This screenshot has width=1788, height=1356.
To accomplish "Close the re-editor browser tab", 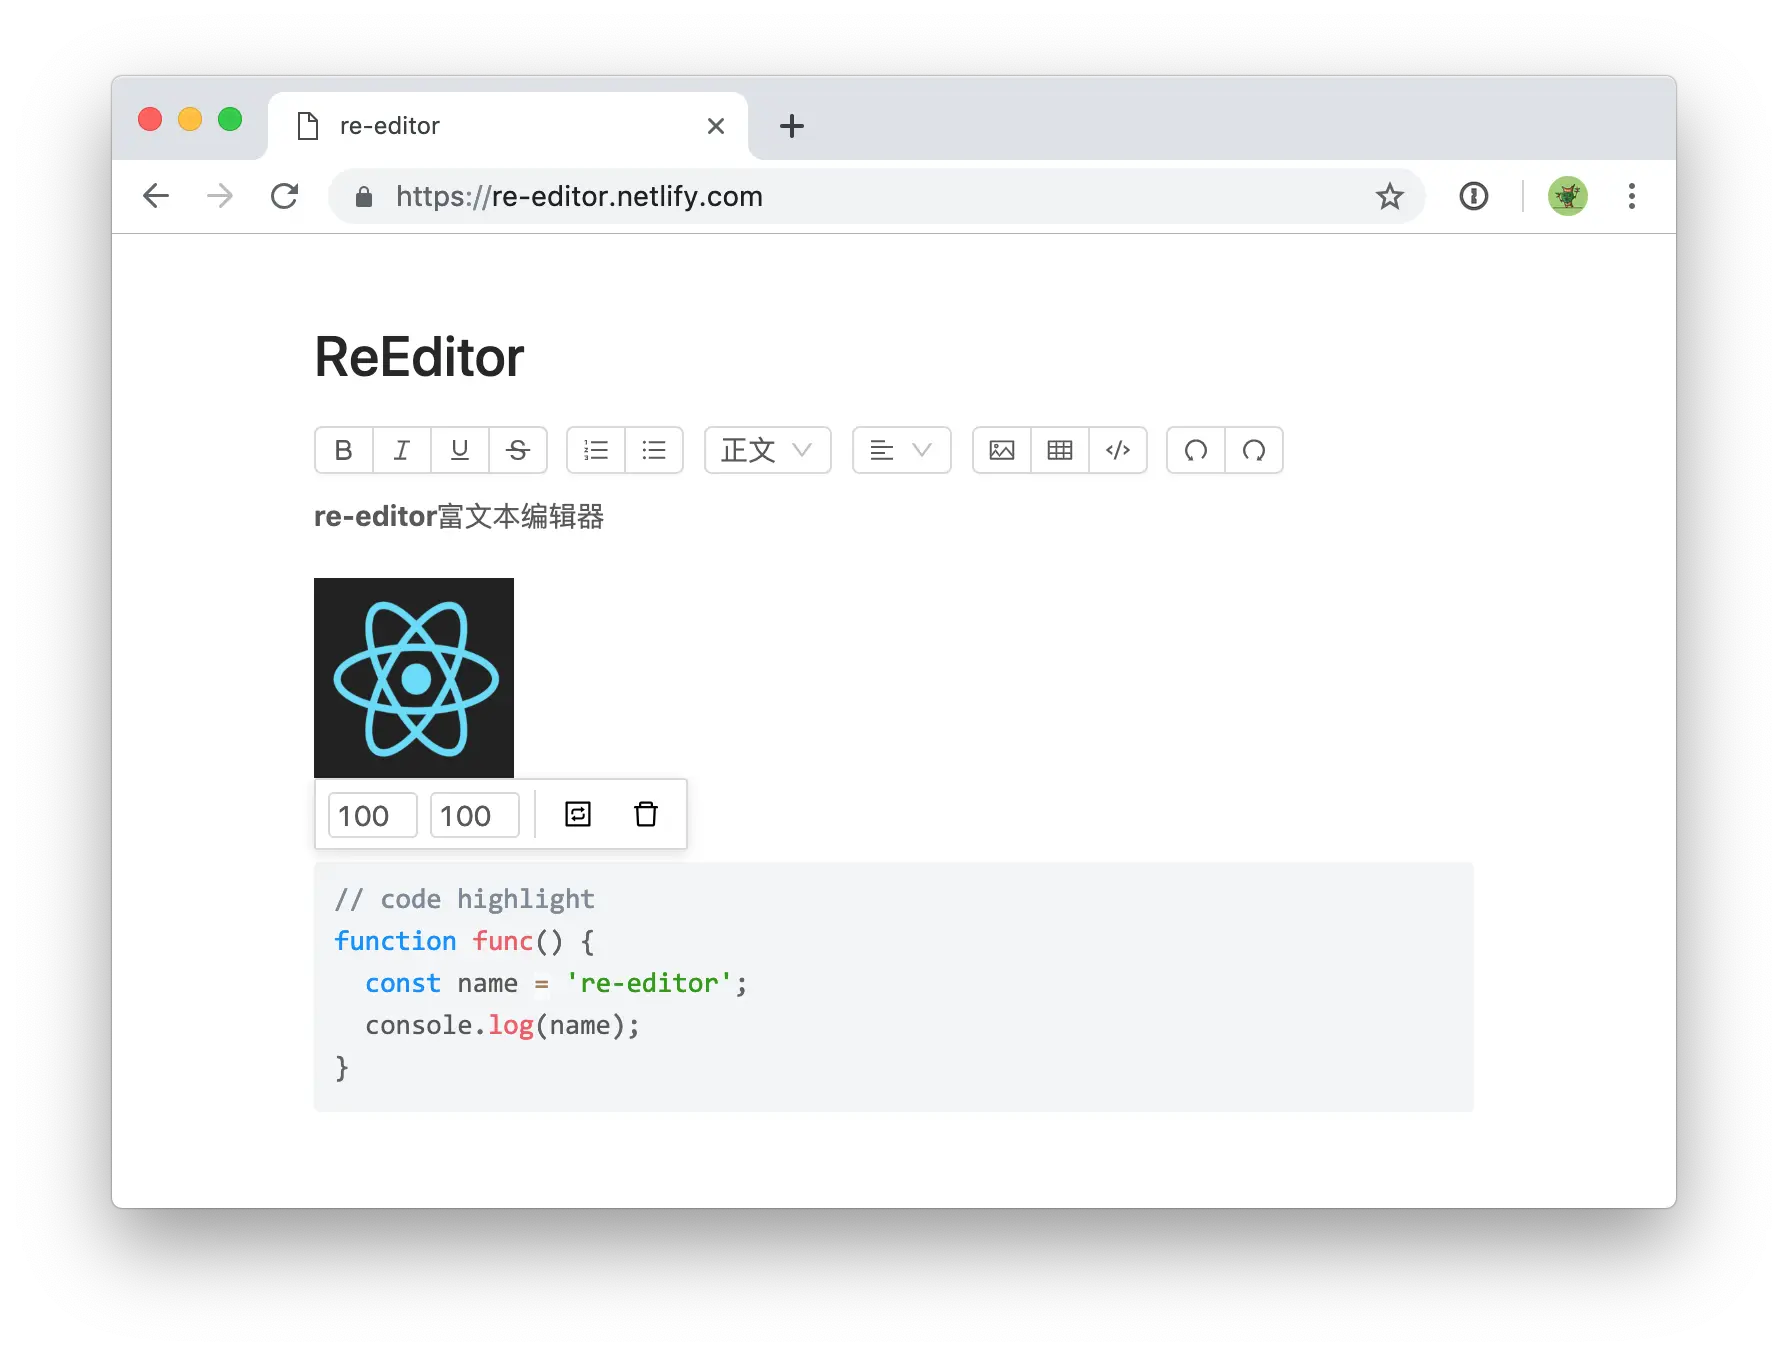I will tap(716, 126).
